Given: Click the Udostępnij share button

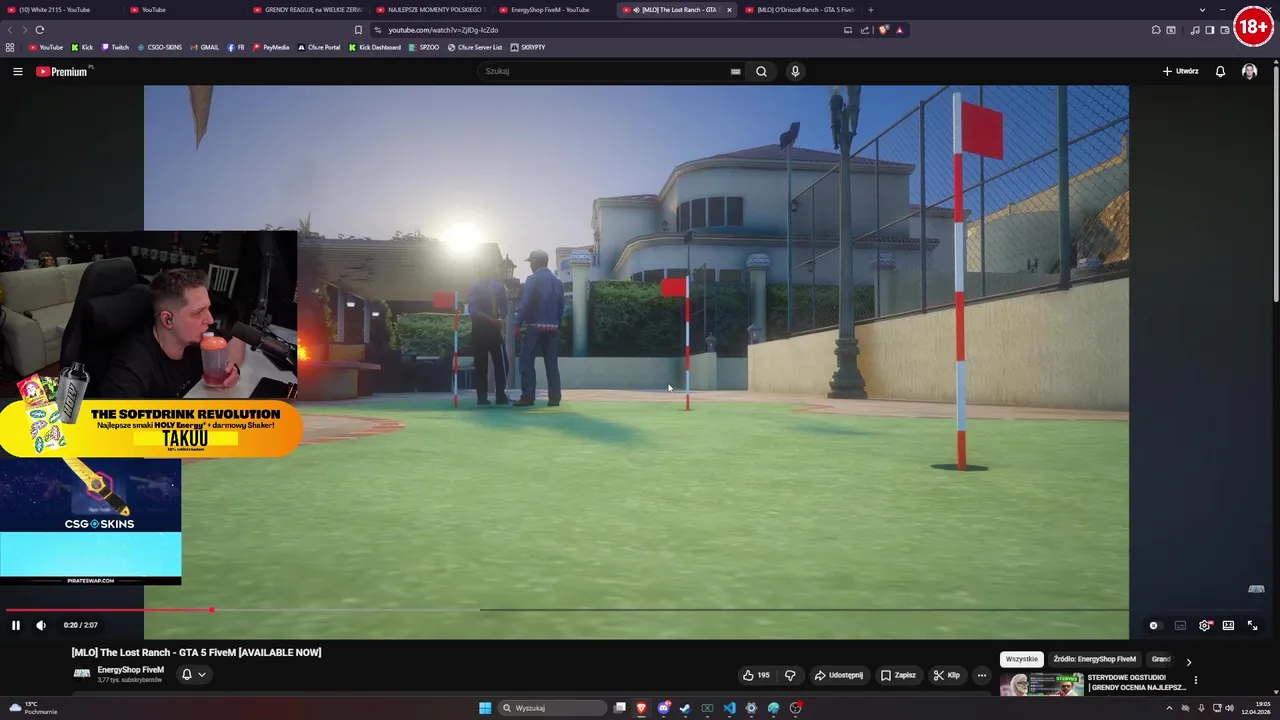Looking at the screenshot, I should pyautogui.click(x=838, y=675).
